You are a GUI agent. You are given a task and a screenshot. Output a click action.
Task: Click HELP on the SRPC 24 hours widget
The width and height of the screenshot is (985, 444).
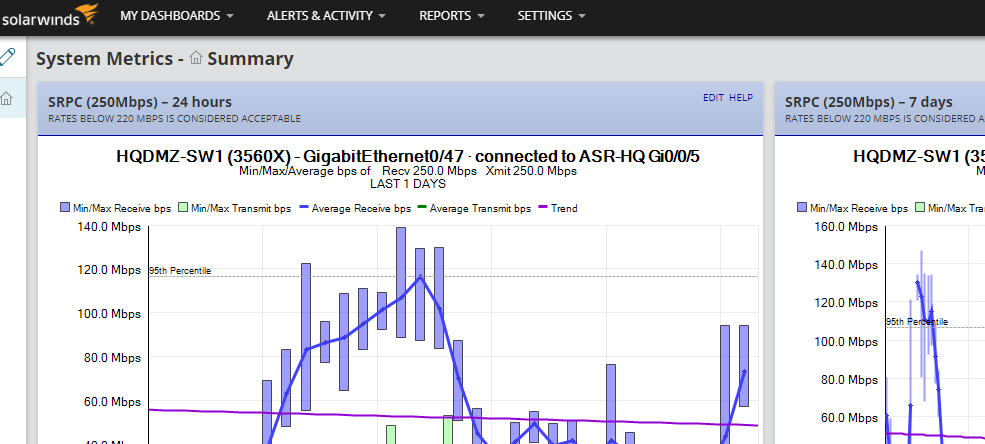(x=741, y=97)
